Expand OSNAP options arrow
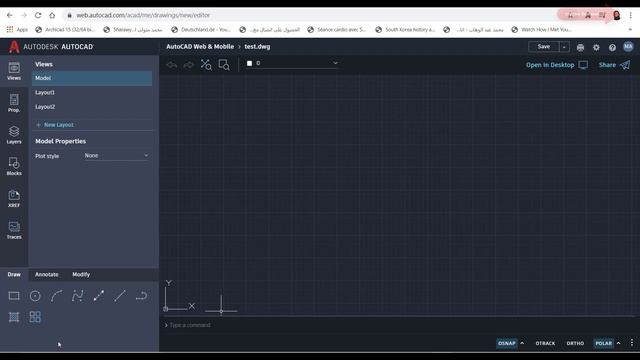 (x=522, y=343)
